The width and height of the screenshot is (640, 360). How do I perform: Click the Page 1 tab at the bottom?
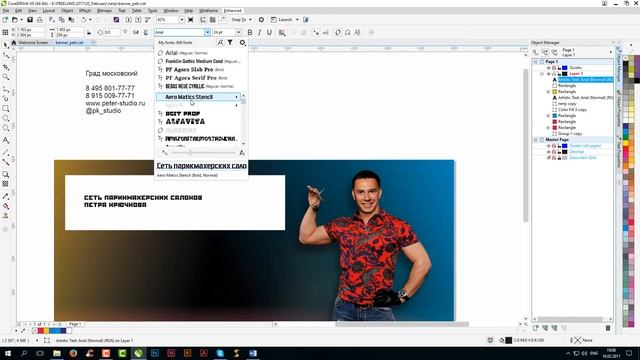(75, 324)
